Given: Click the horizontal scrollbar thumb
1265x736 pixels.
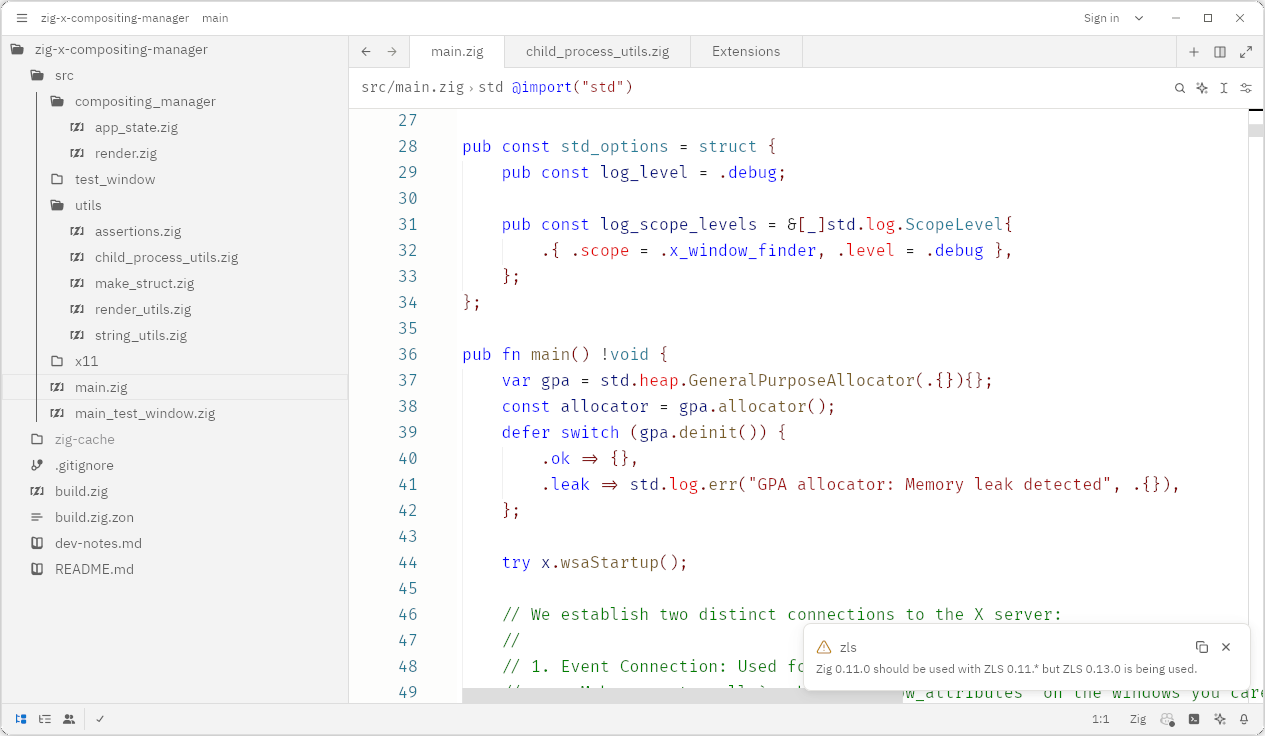Looking at the screenshot, I should pos(682,695).
